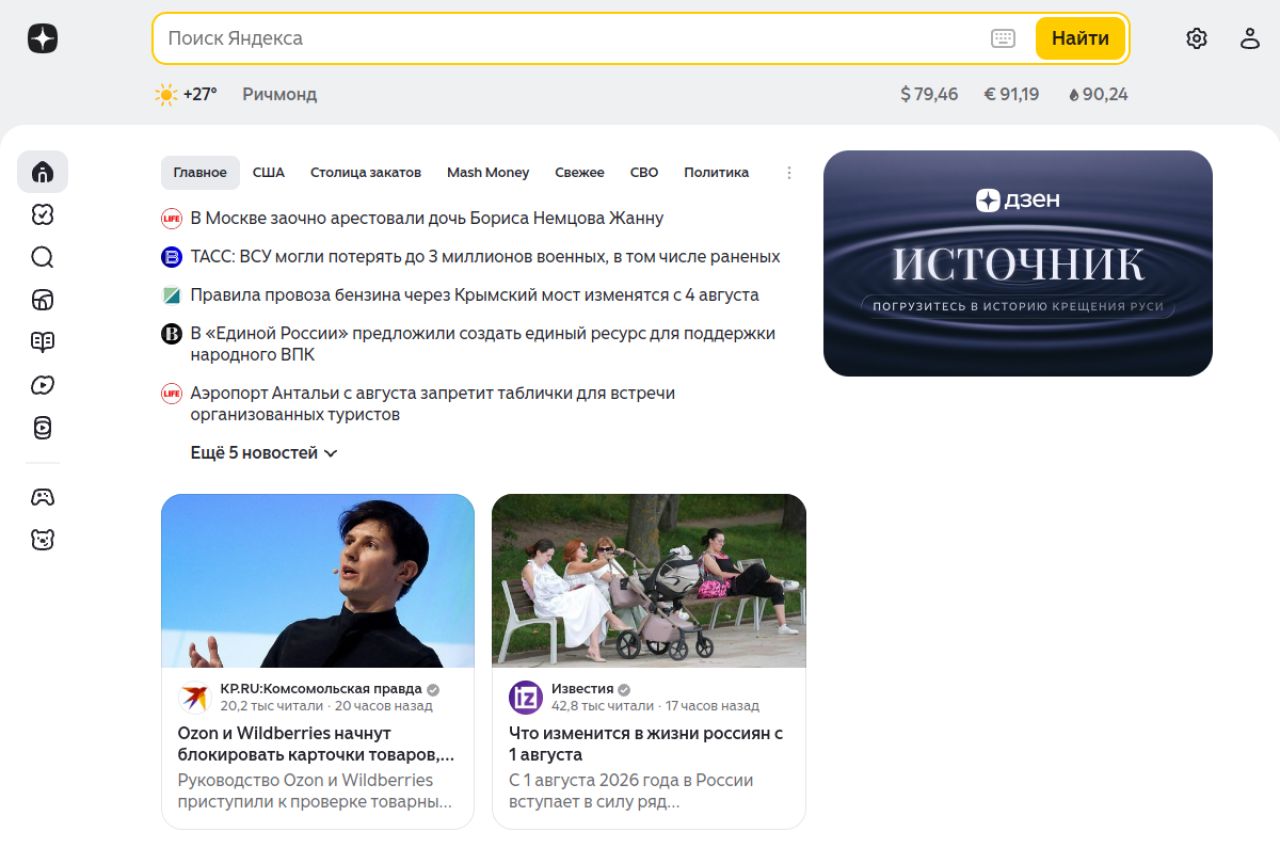Open the Ozon и Wildberries article photo

tap(318, 581)
